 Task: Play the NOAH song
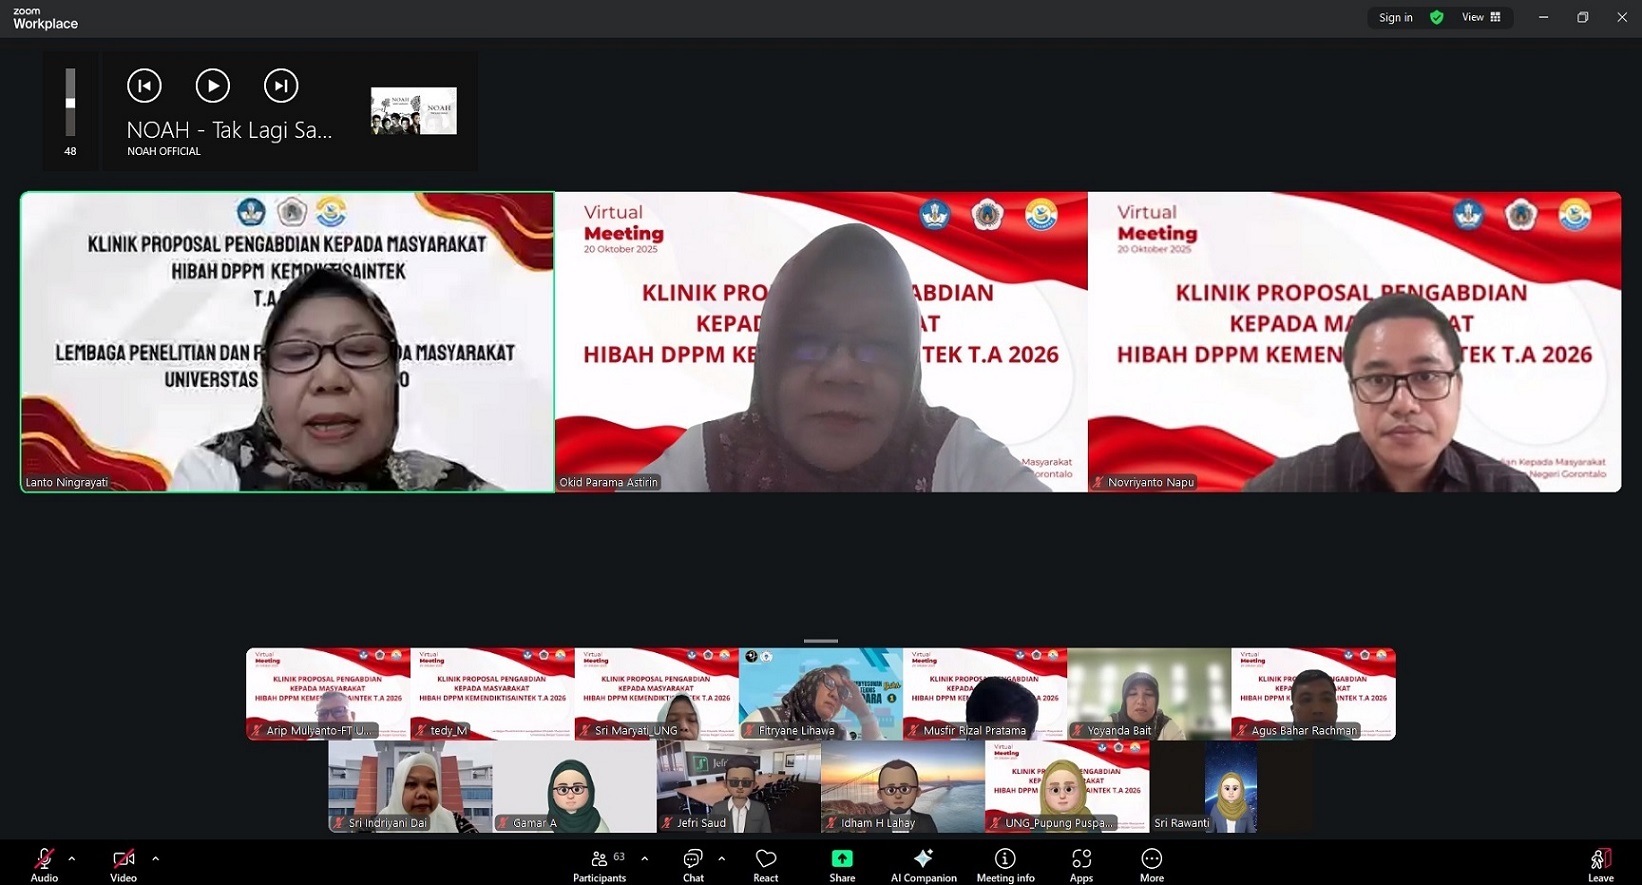click(212, 86)
